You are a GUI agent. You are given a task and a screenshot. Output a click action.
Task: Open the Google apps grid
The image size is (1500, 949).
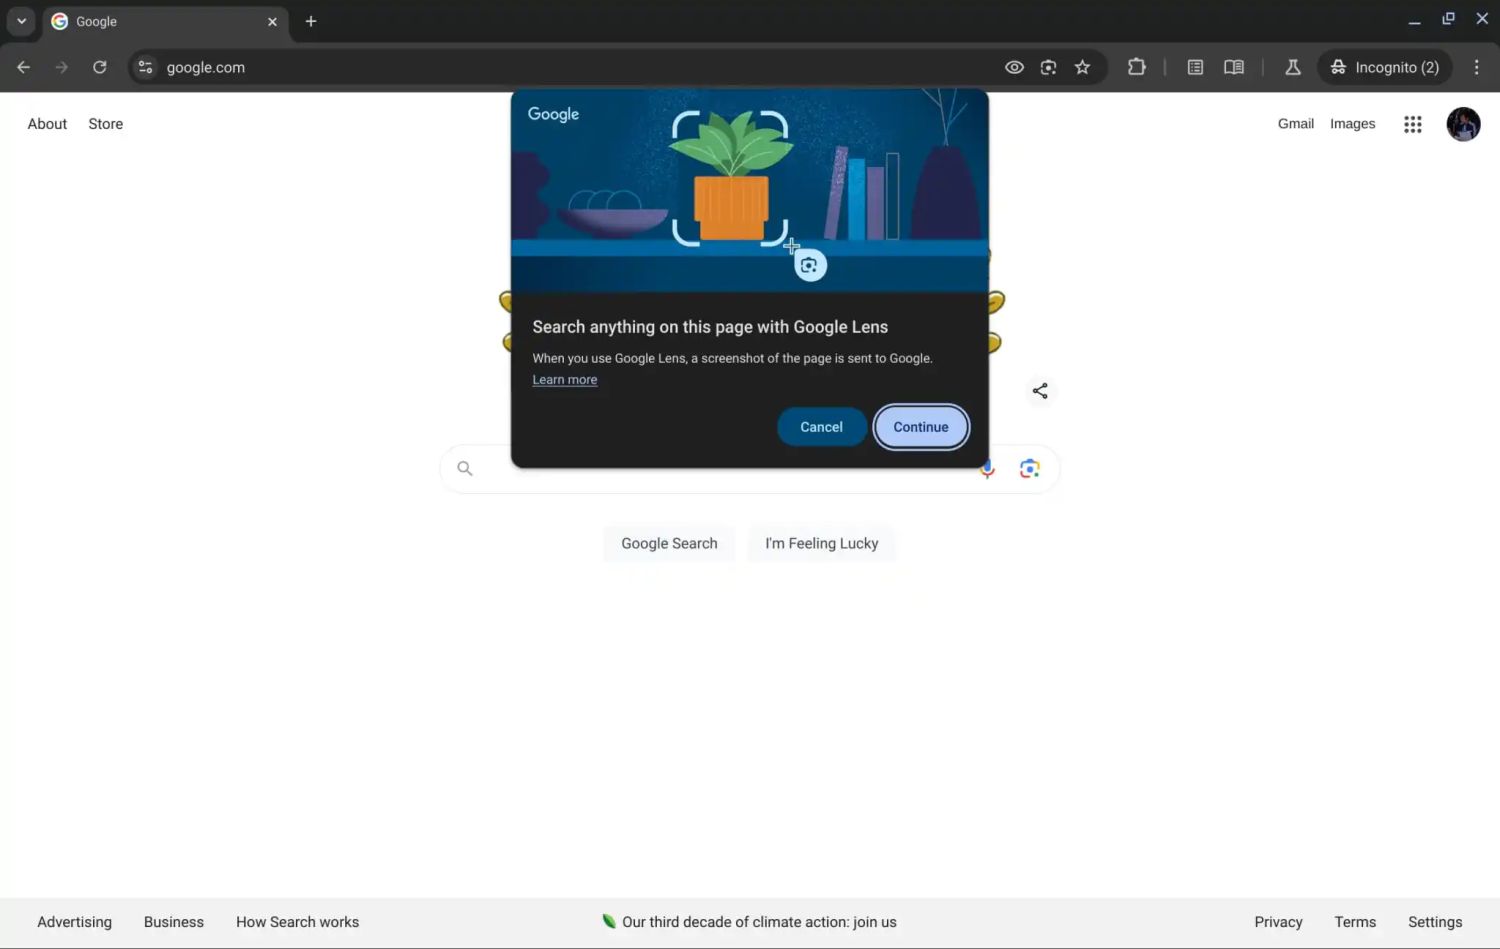[x=1412, y=124]
